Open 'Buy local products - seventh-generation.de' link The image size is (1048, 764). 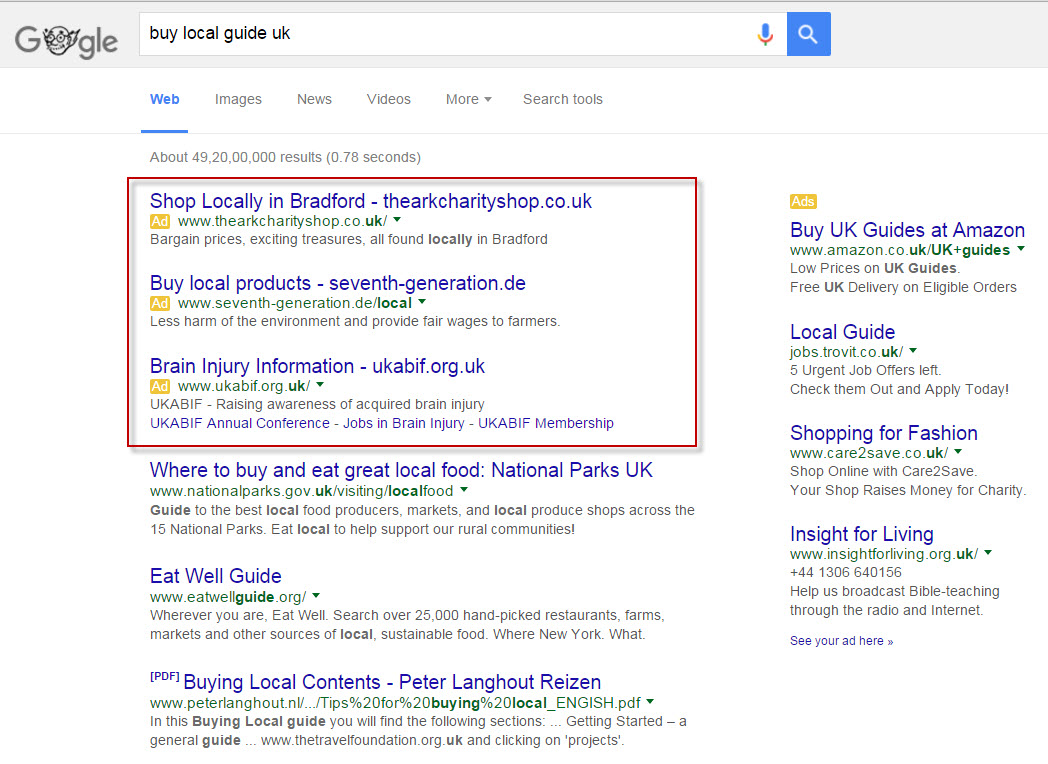coord(338,283)
